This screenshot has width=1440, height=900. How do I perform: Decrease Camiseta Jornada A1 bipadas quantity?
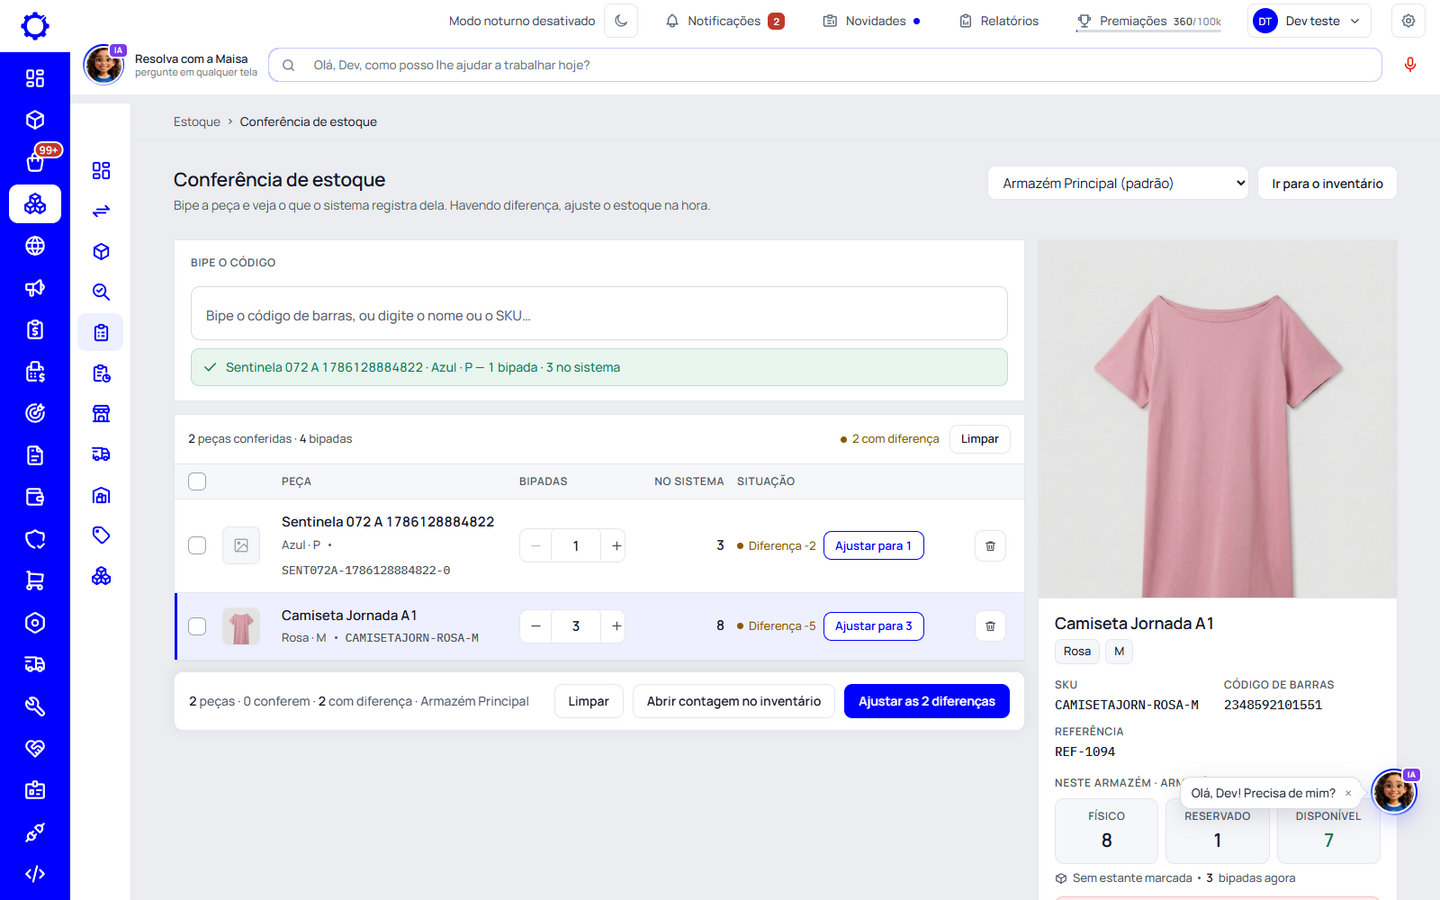pos(536,626)
